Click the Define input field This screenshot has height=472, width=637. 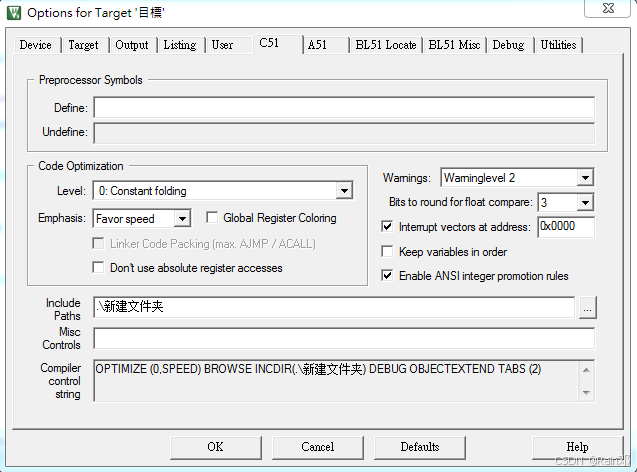coord(344,108)
